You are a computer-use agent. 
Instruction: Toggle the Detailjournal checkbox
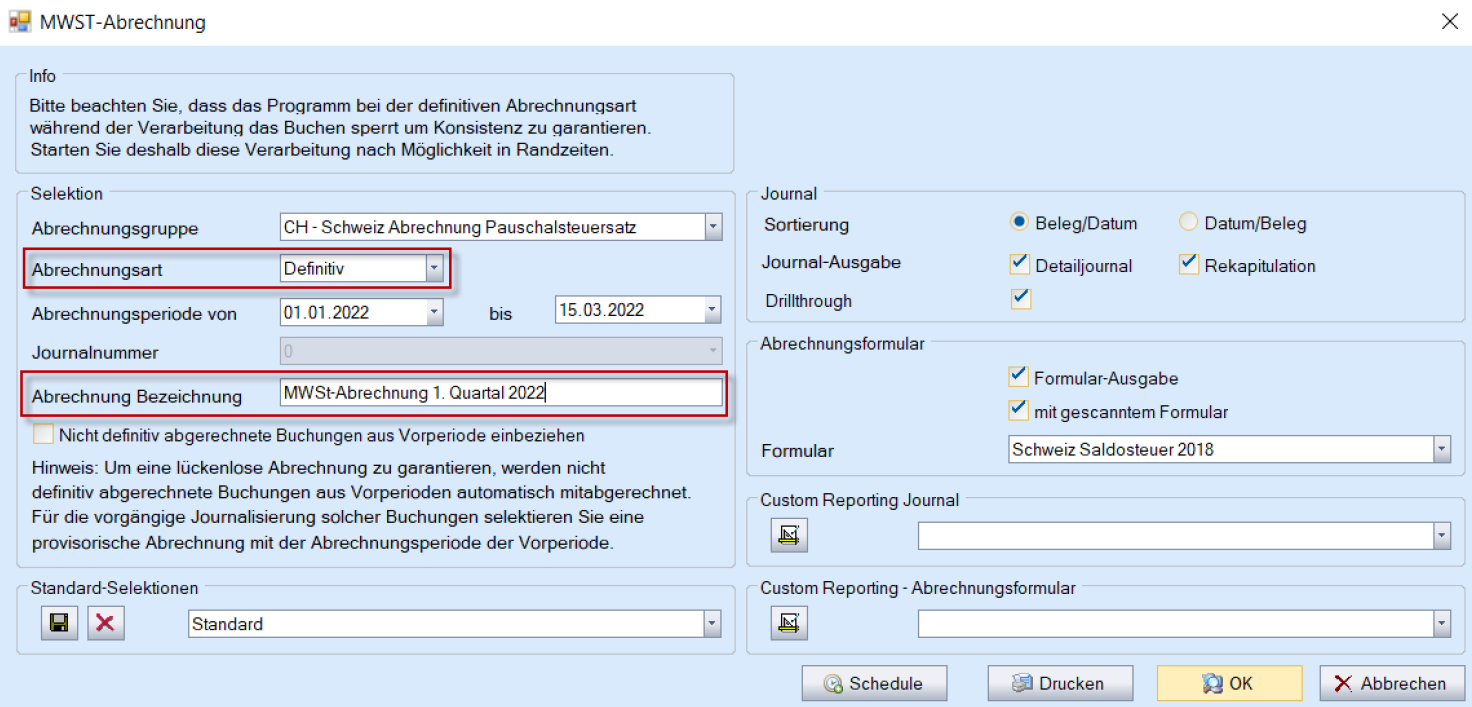point(1020,265)
